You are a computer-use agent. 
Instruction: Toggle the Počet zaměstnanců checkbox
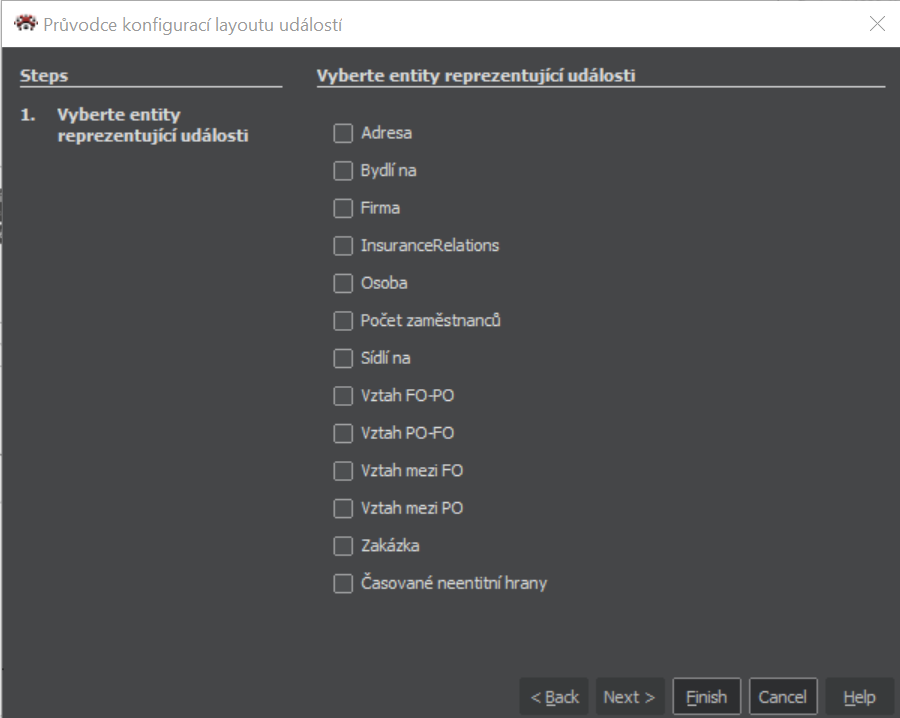pyautogui.click(x=343, y=321)
